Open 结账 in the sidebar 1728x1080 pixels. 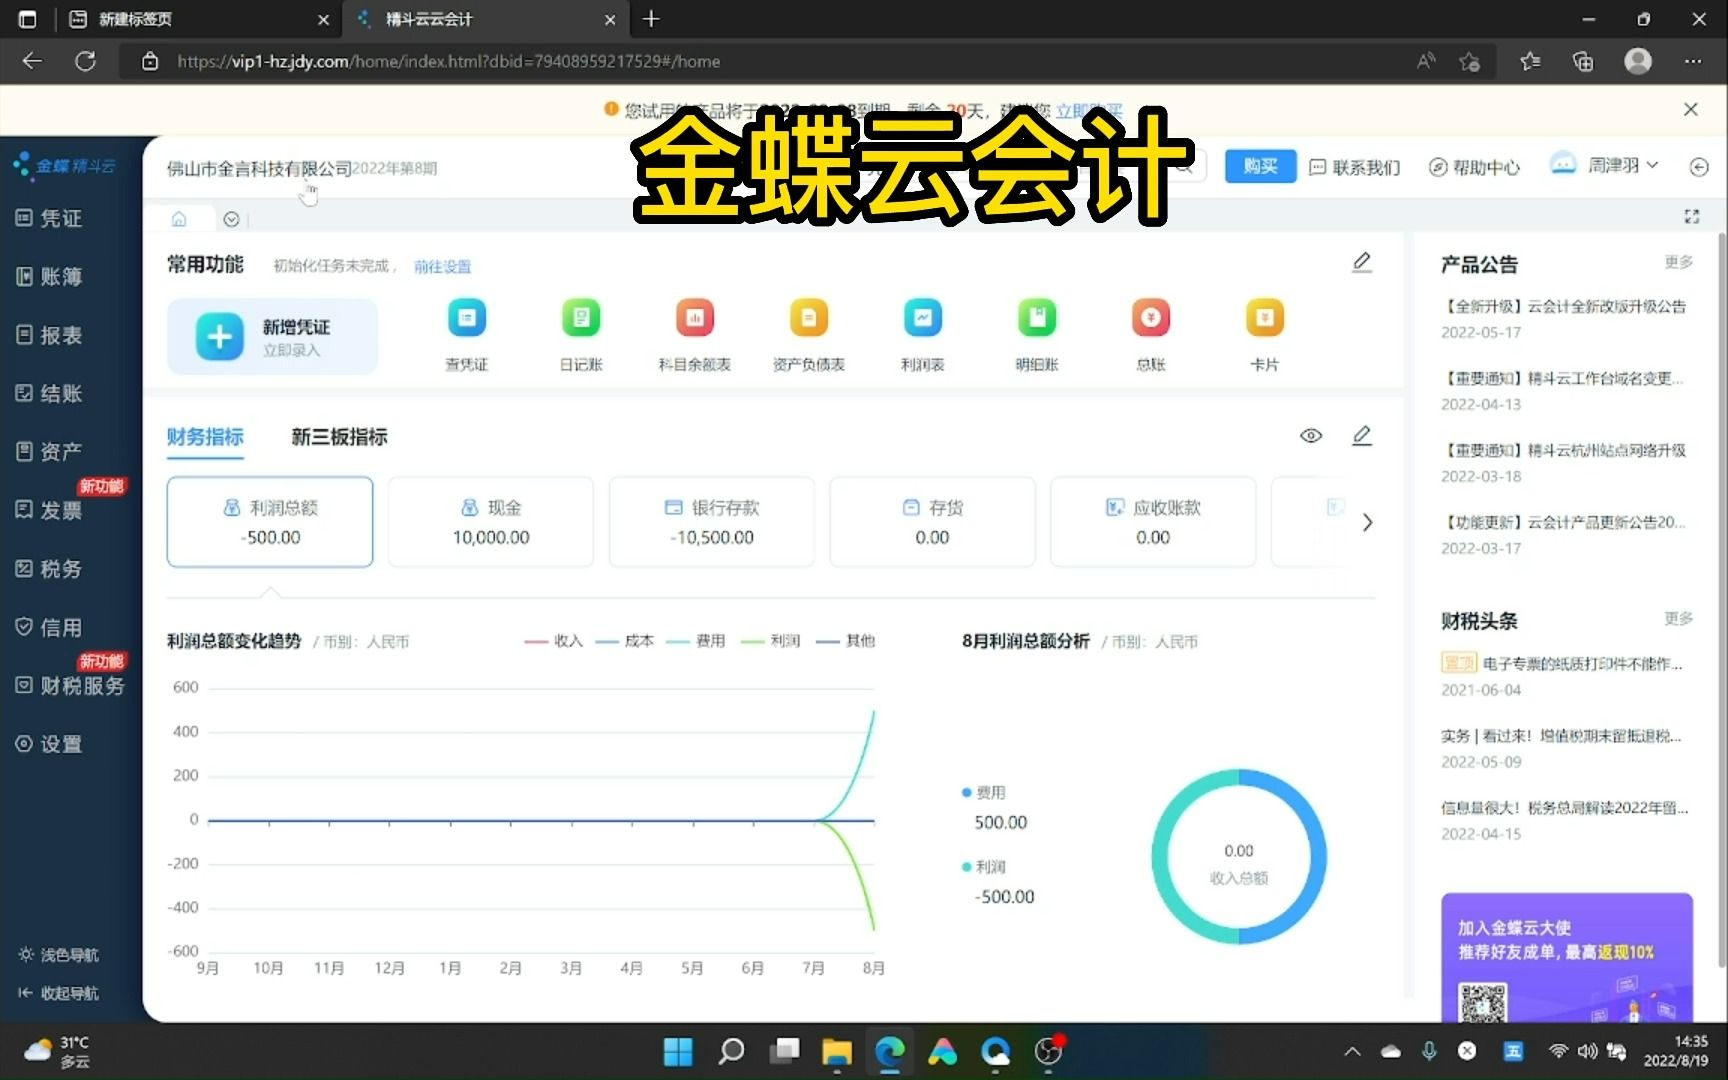50,393
